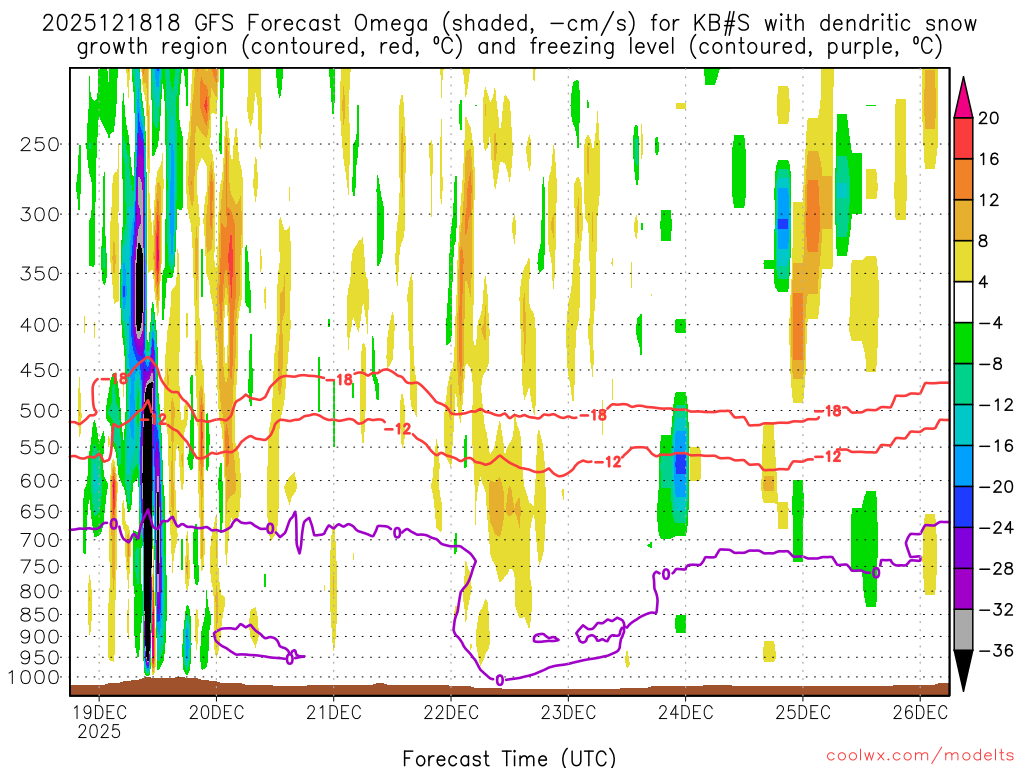Click the green legend swatch between -8 and -4
This screenshot has width=1024, height=768.
coord(963,344)
